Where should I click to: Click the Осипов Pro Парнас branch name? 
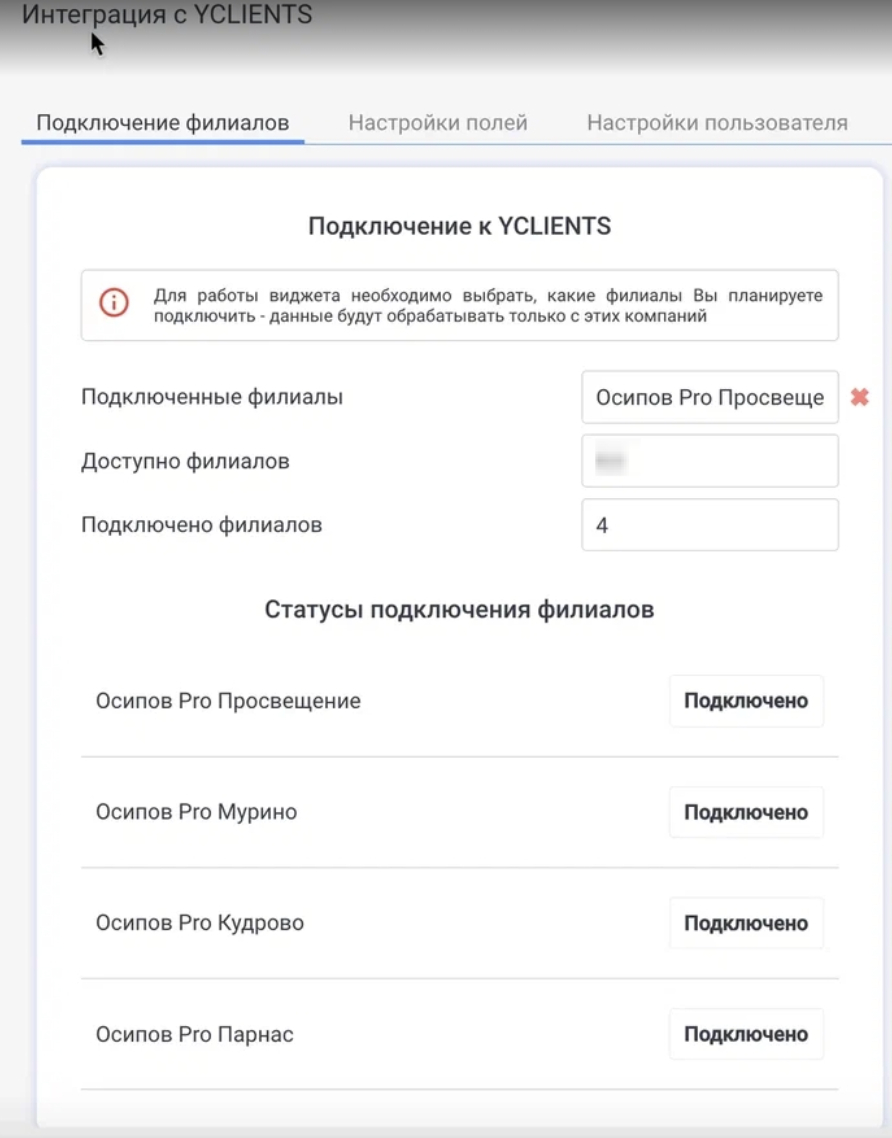pos(195,1034)
